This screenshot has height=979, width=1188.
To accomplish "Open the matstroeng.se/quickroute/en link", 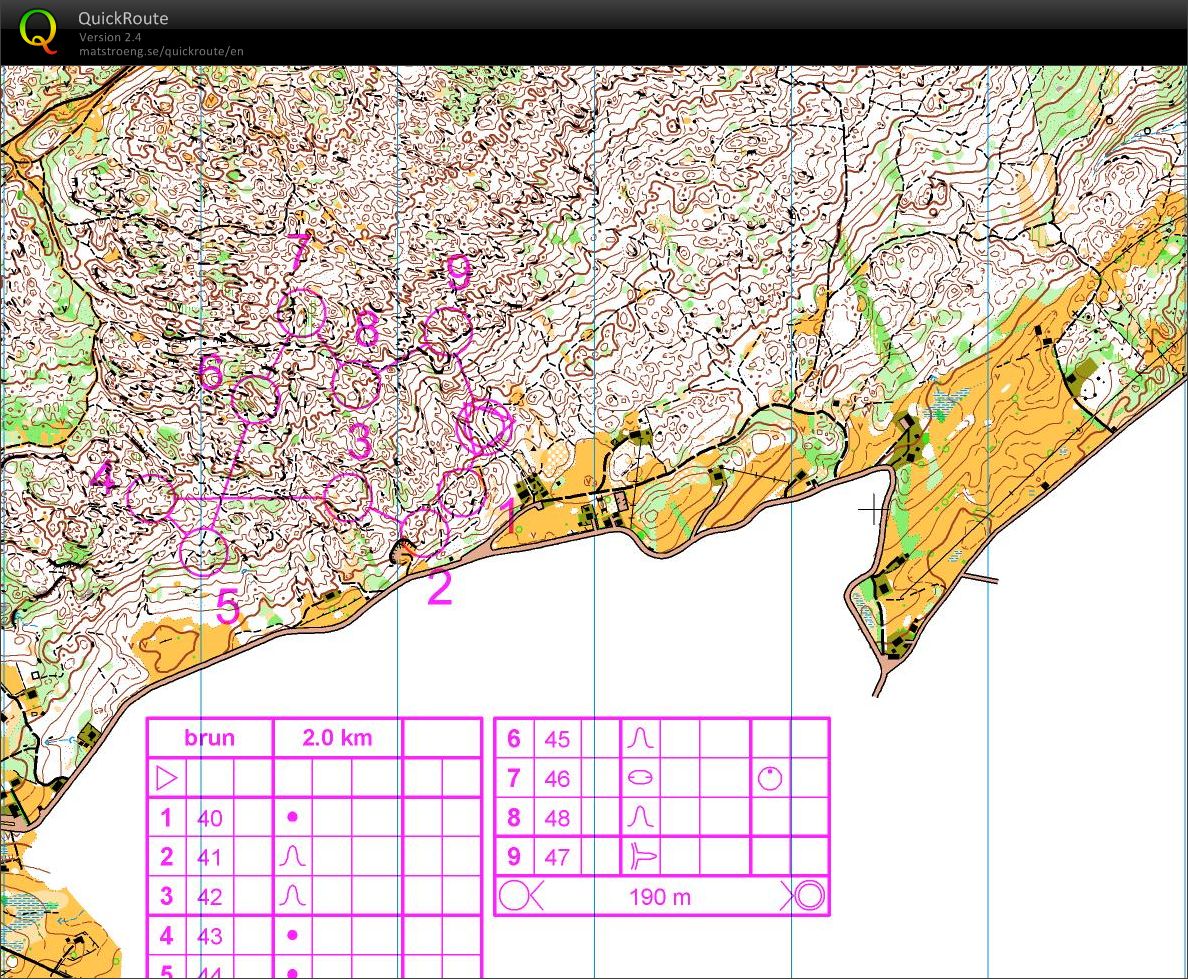I will (161, 51).
